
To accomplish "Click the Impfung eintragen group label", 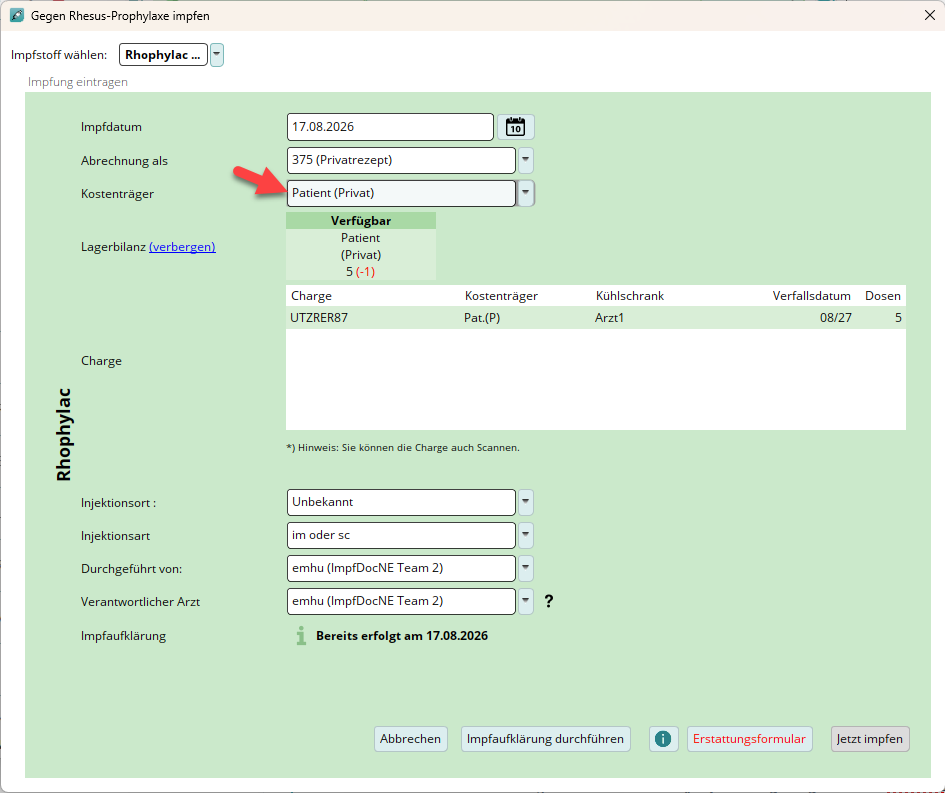I will pos(78,82).
